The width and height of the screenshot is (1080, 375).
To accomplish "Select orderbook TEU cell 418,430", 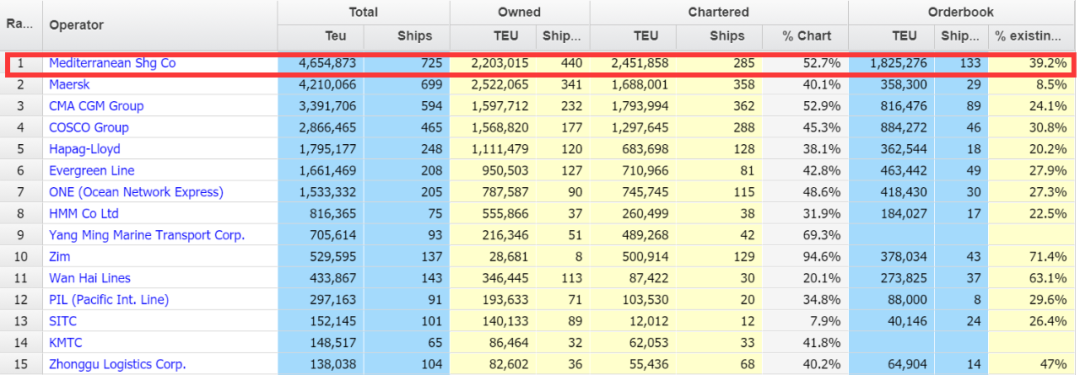I will pos(892,192).
